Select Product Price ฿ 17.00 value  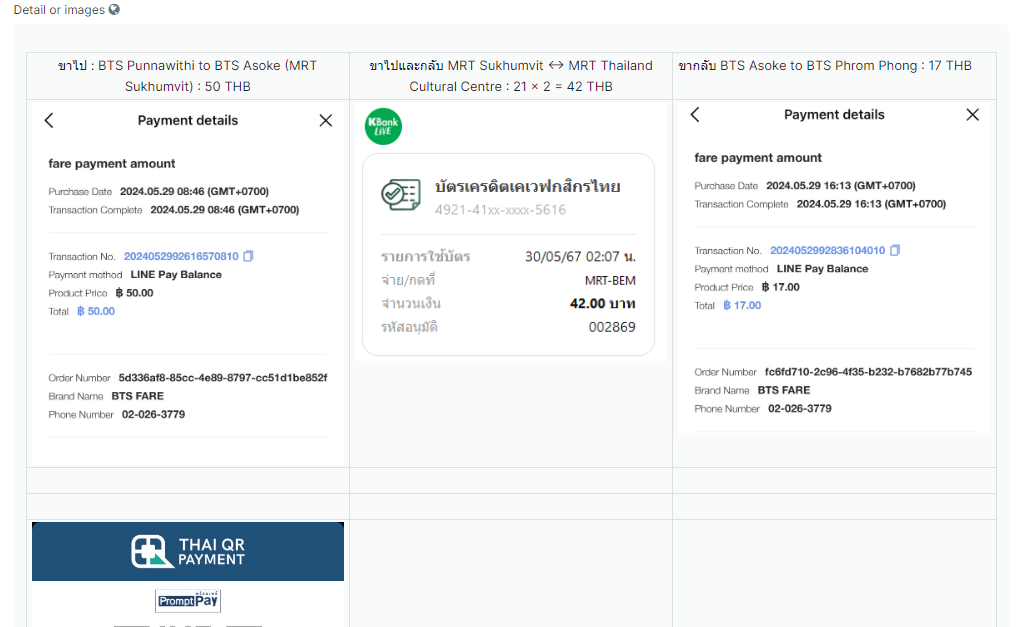781,287
